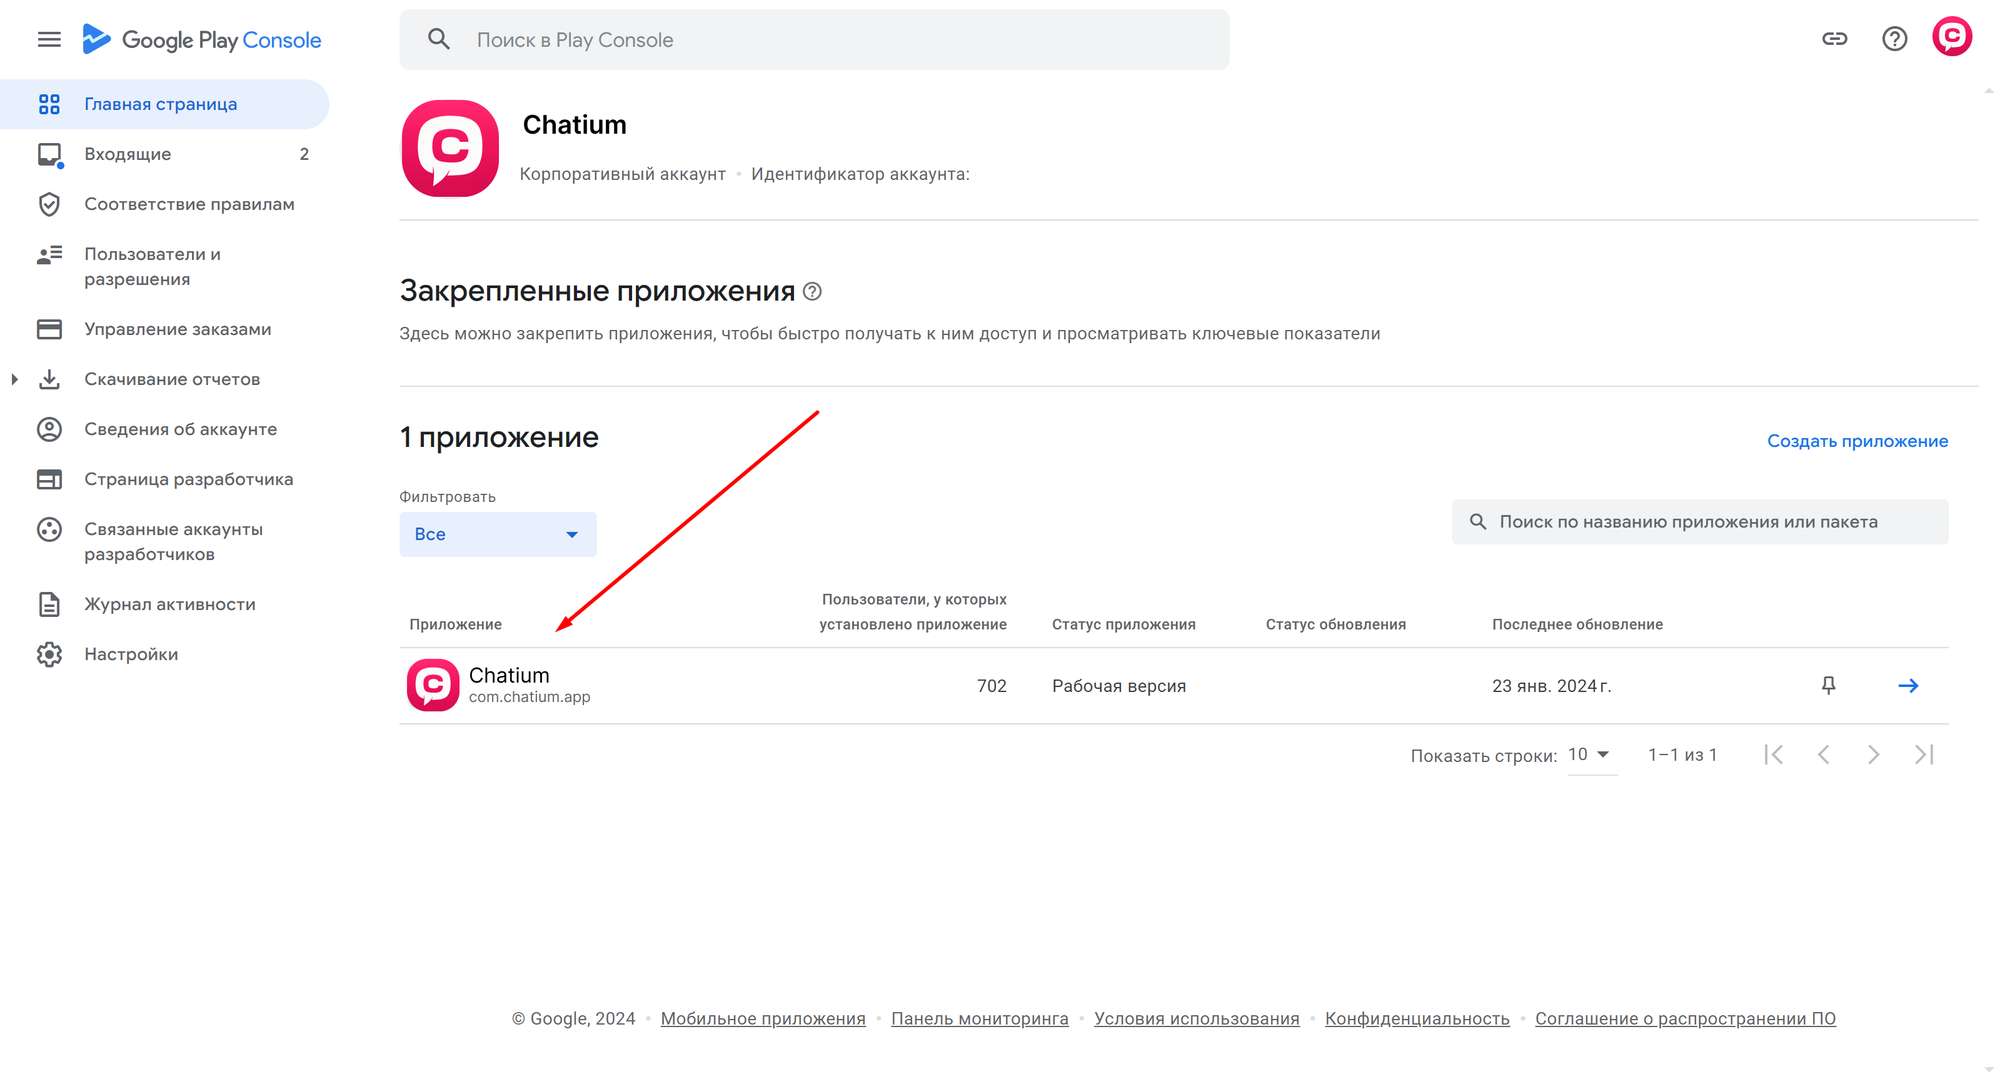Click the 702 installed users value
The height and width of the screenshot is (1077, 2000).
991,686
